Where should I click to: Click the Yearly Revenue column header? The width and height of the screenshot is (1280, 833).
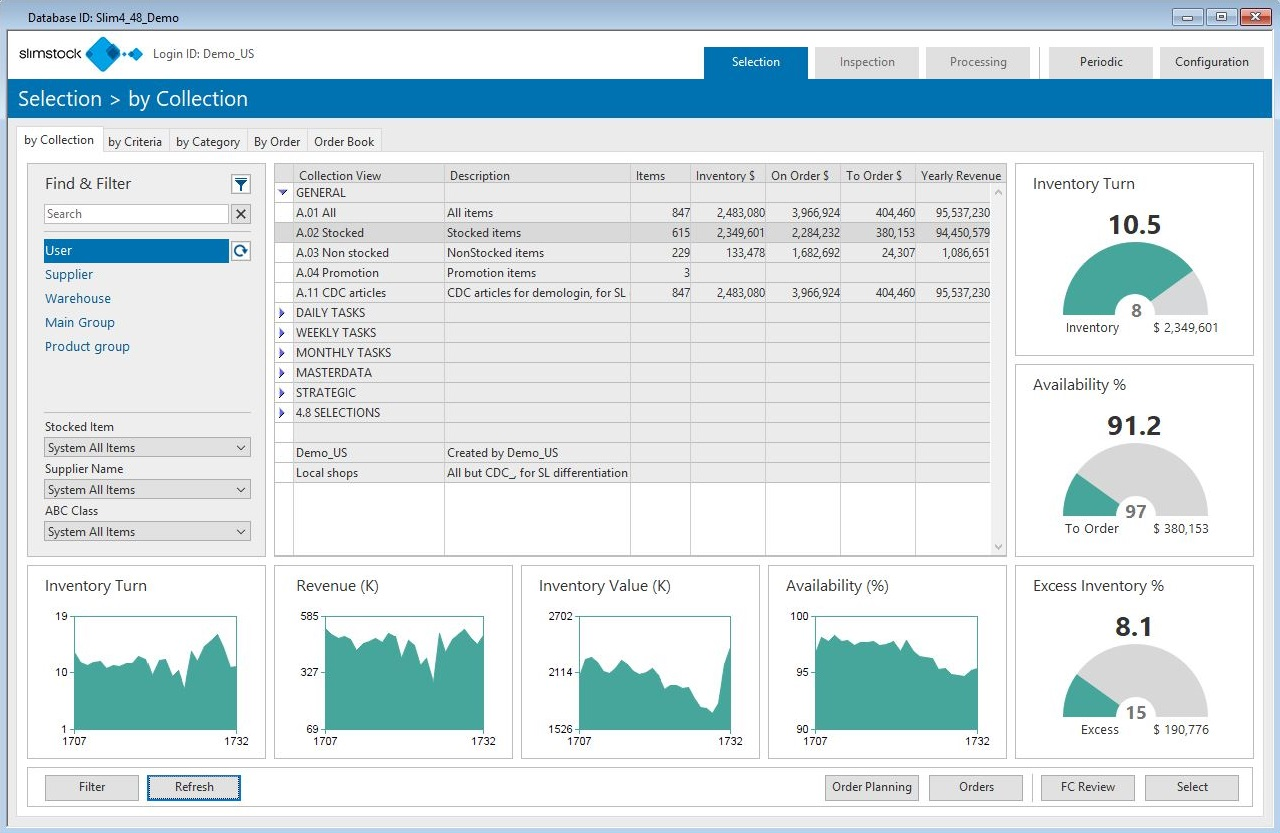(960, 176)
